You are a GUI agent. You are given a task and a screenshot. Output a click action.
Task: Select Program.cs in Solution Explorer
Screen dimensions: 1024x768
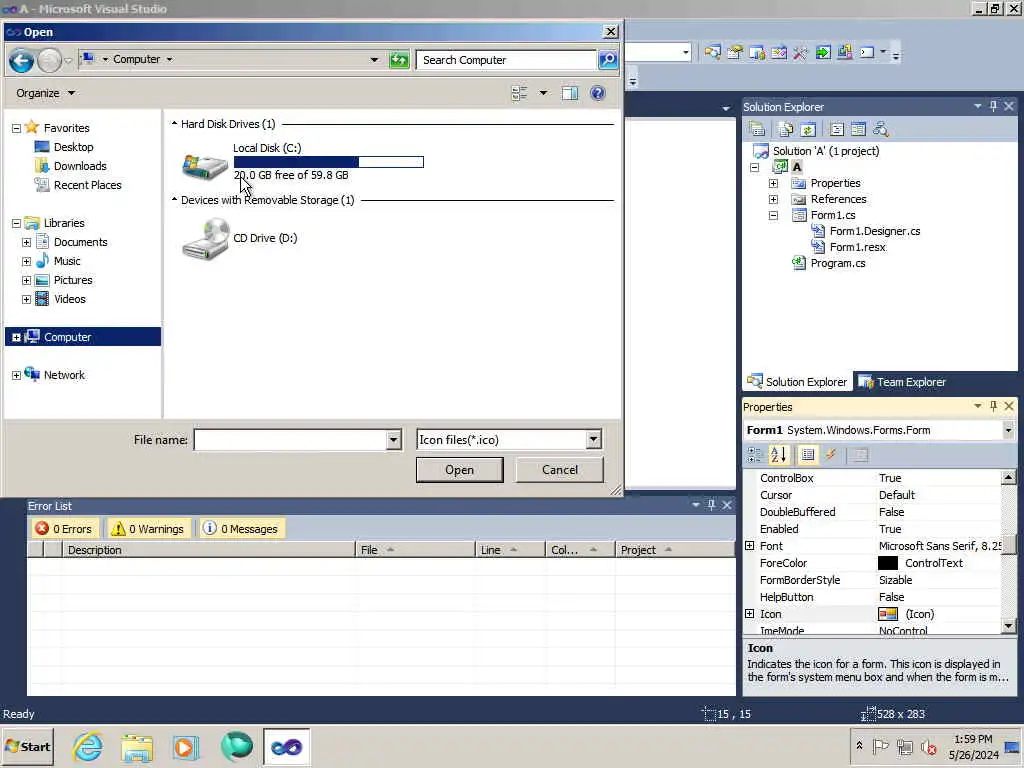[837, 263]
